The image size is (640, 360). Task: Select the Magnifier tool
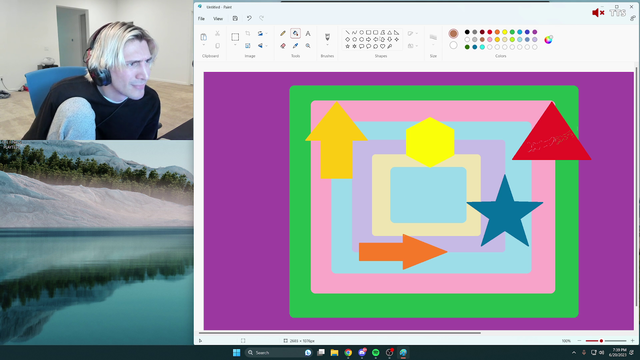pyautogui.click(x=308, y=46)
